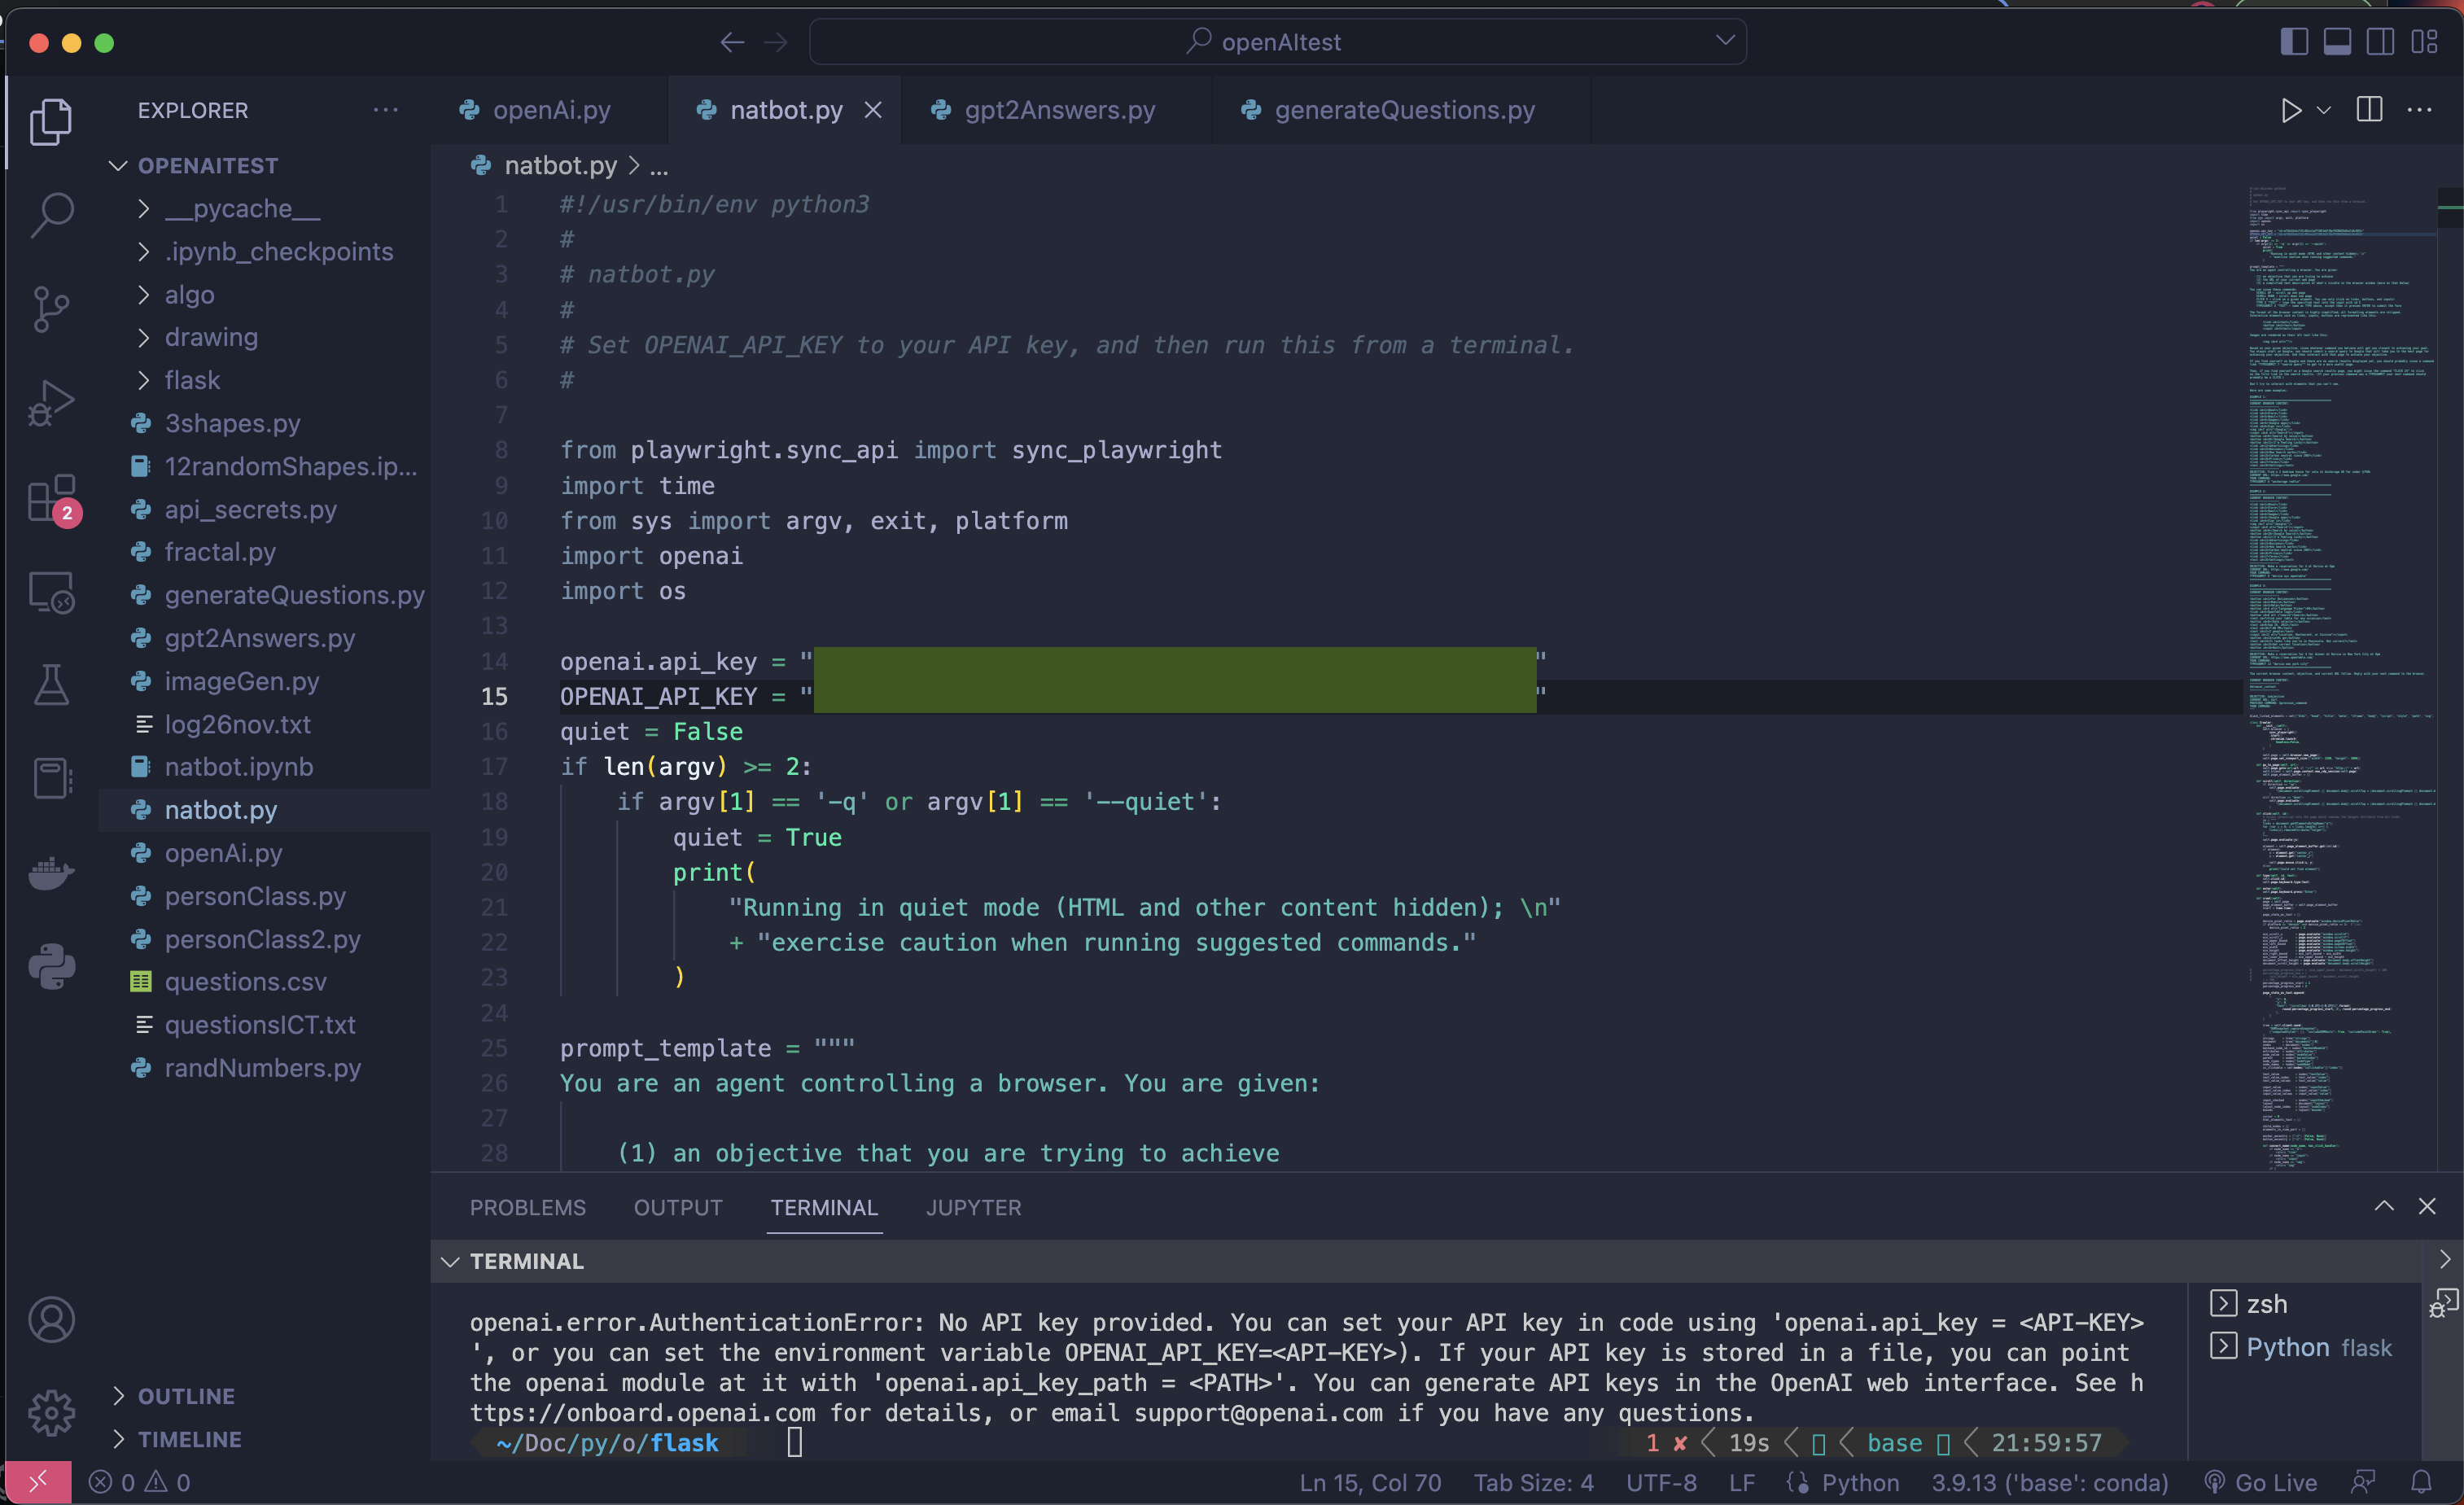Image resolution: width=2464 pixels, height=1505 pixels.
Task: Open notifications bell in status bar
Action: tap(2421, 1482)
